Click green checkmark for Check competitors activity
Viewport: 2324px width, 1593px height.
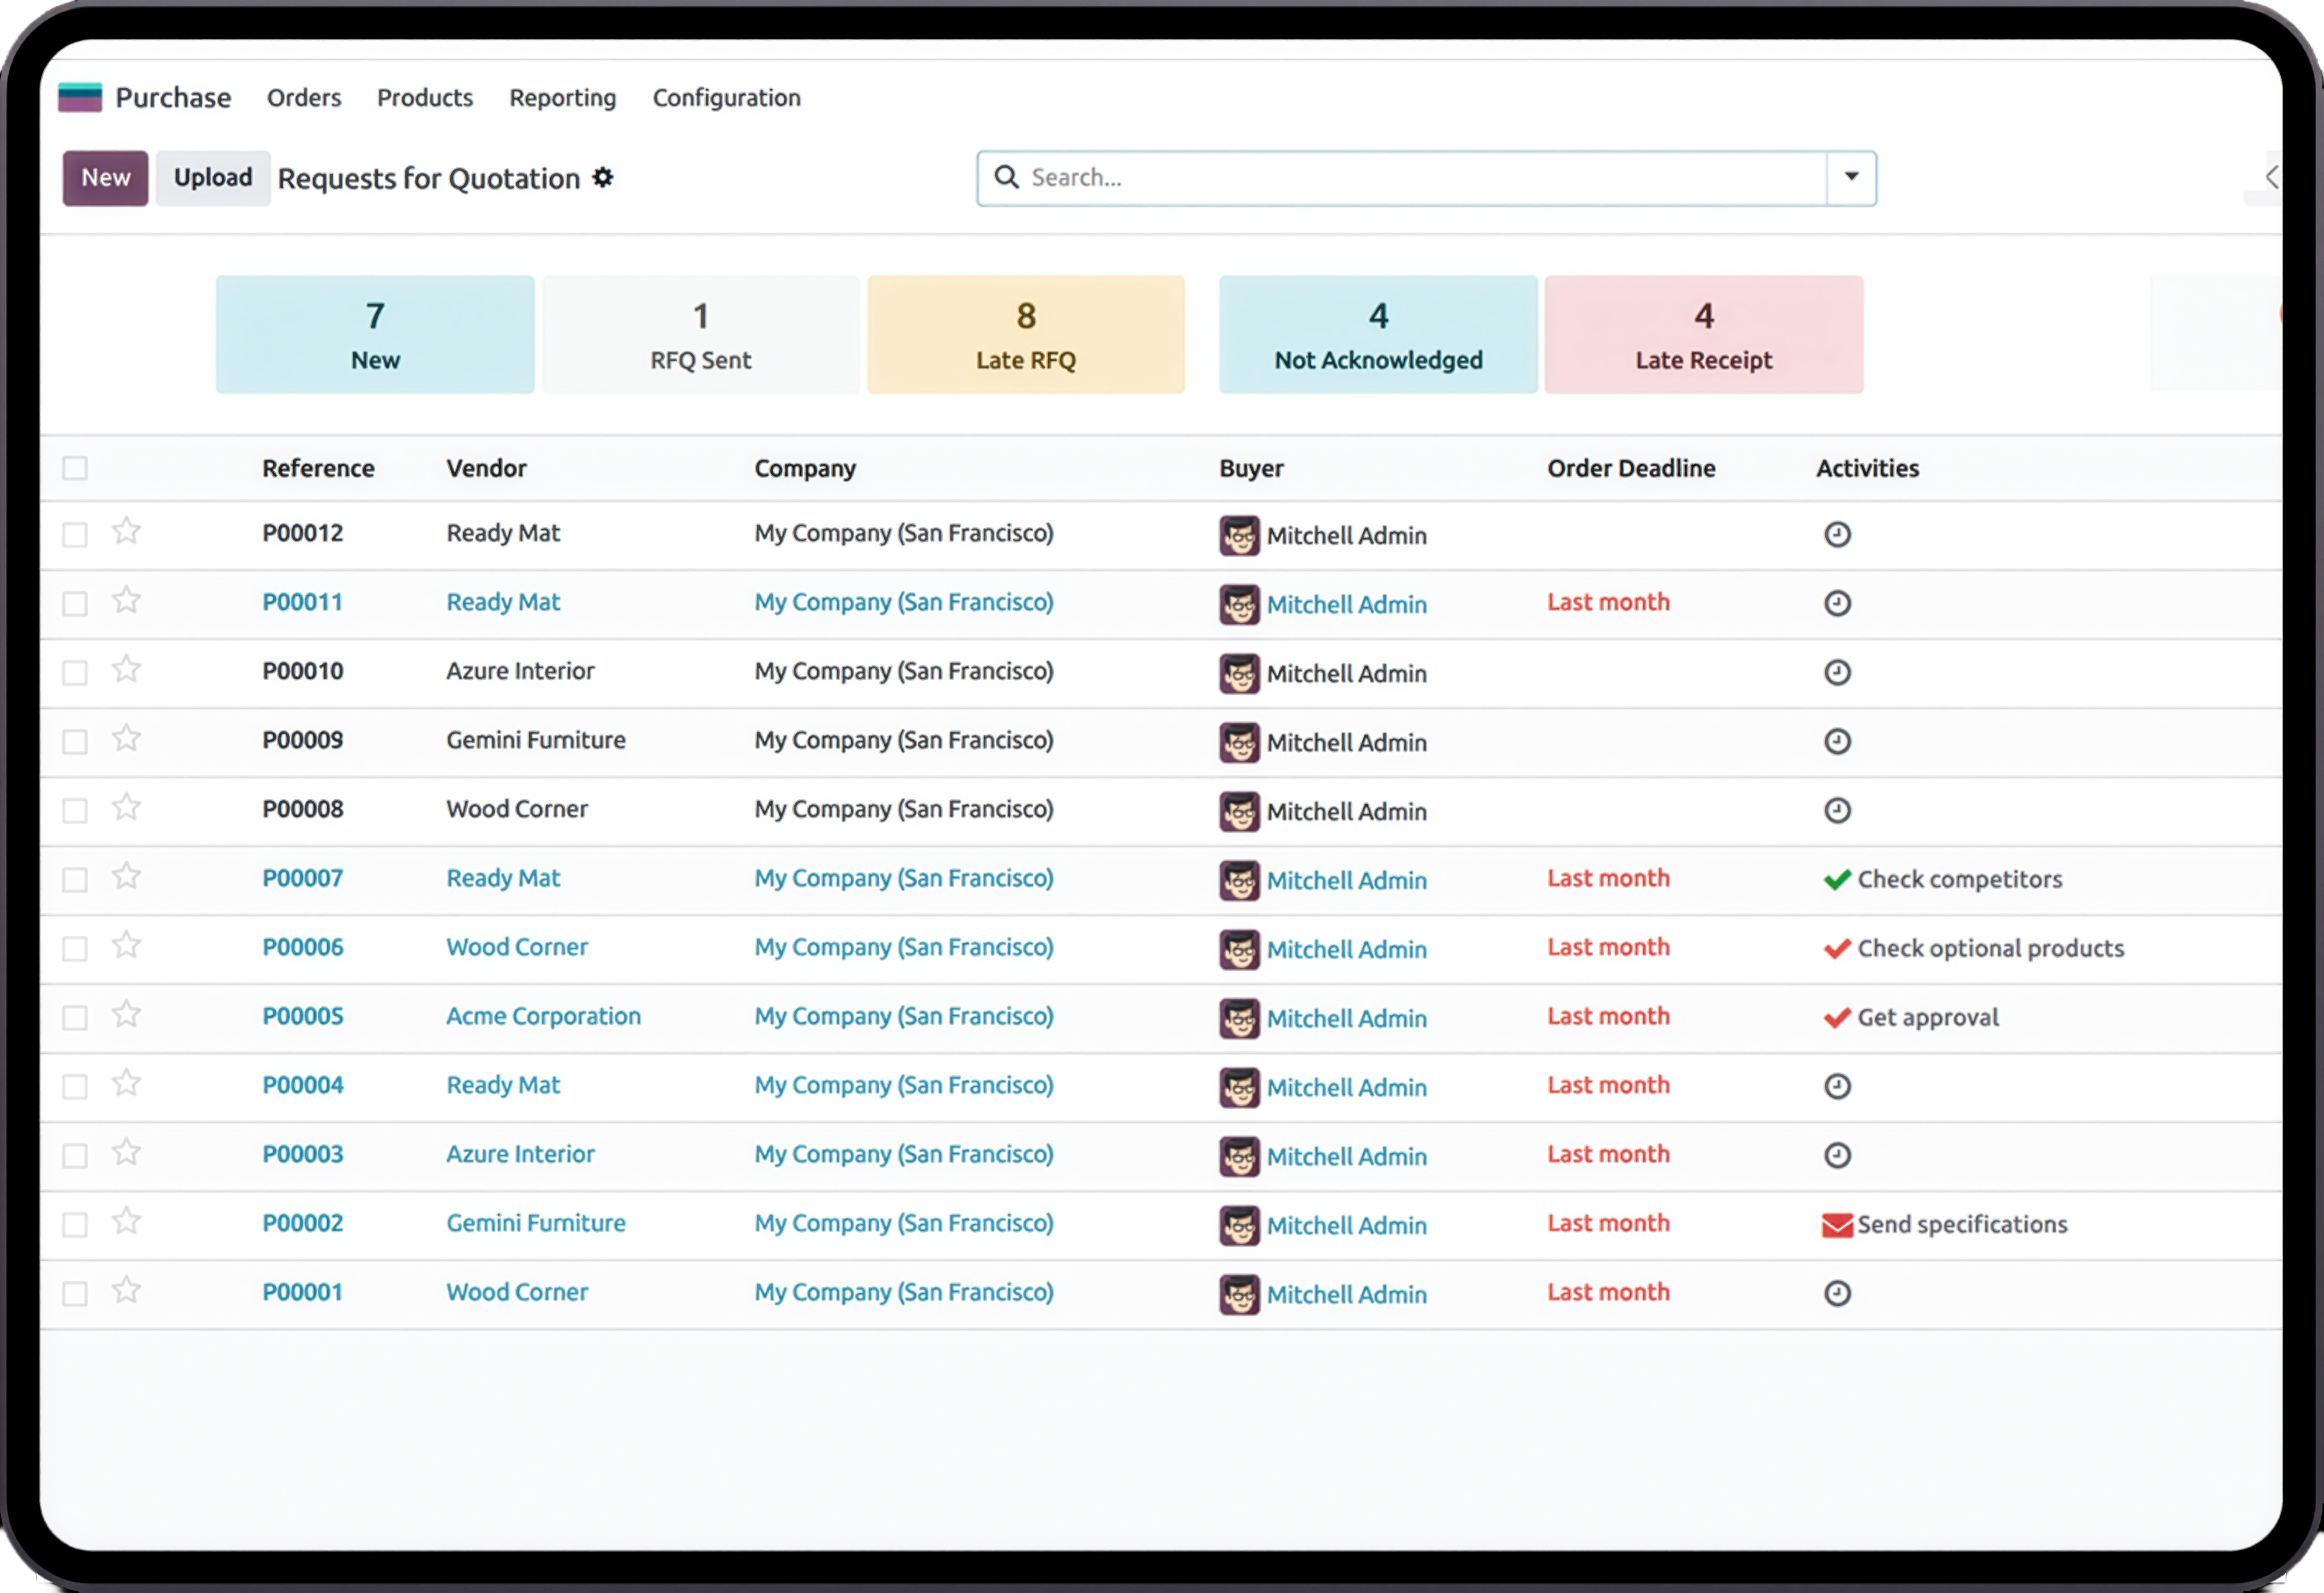click(x=1837, y=880)
